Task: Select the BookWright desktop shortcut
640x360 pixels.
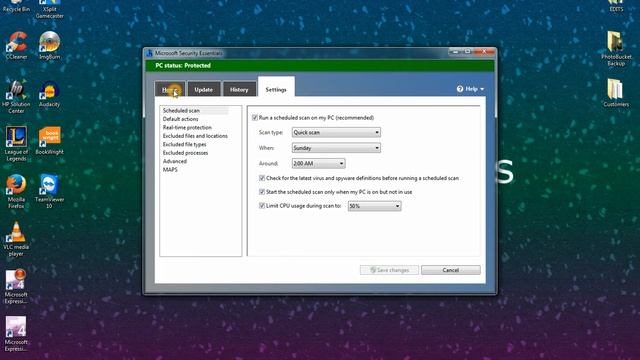Action: (49, 140)
